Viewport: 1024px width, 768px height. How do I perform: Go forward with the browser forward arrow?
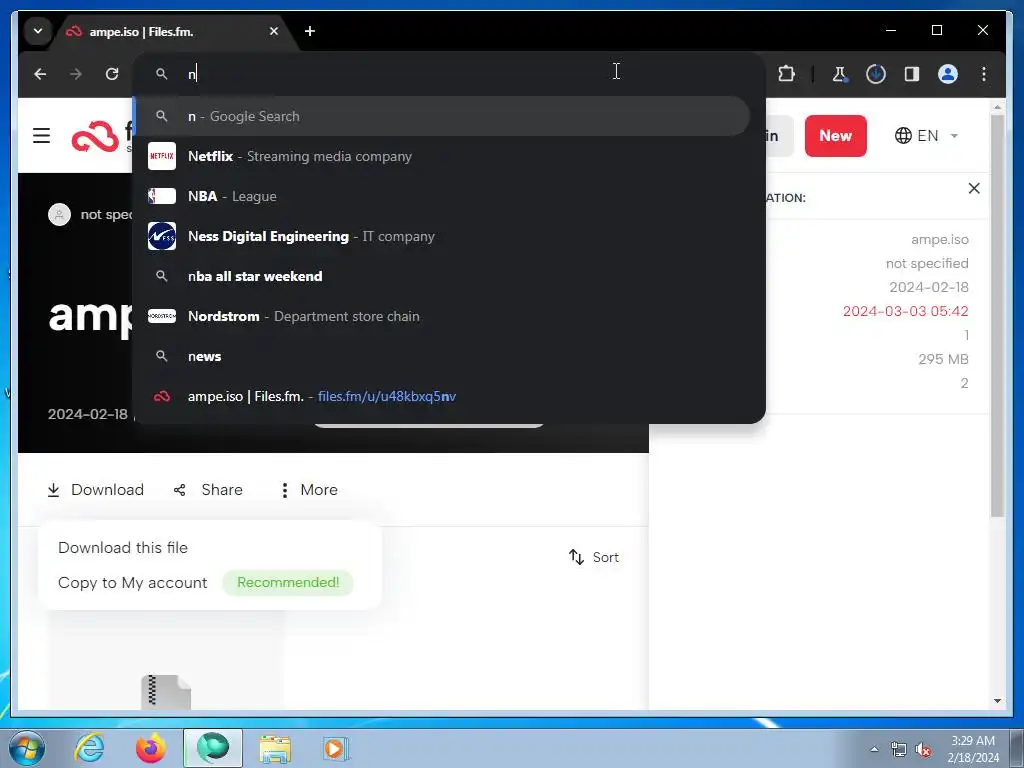(x=76, y=74)
